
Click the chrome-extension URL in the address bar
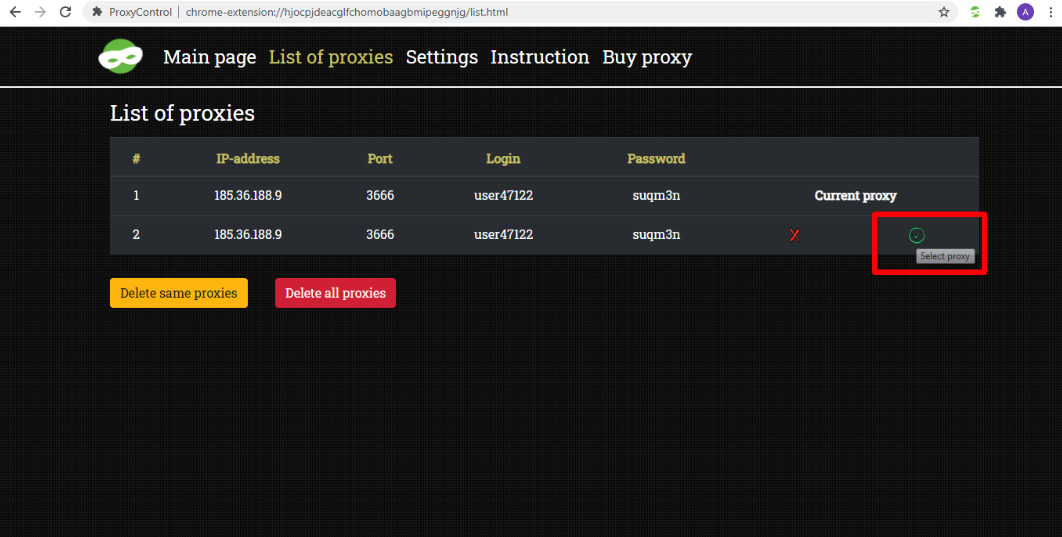coord(347,12)
